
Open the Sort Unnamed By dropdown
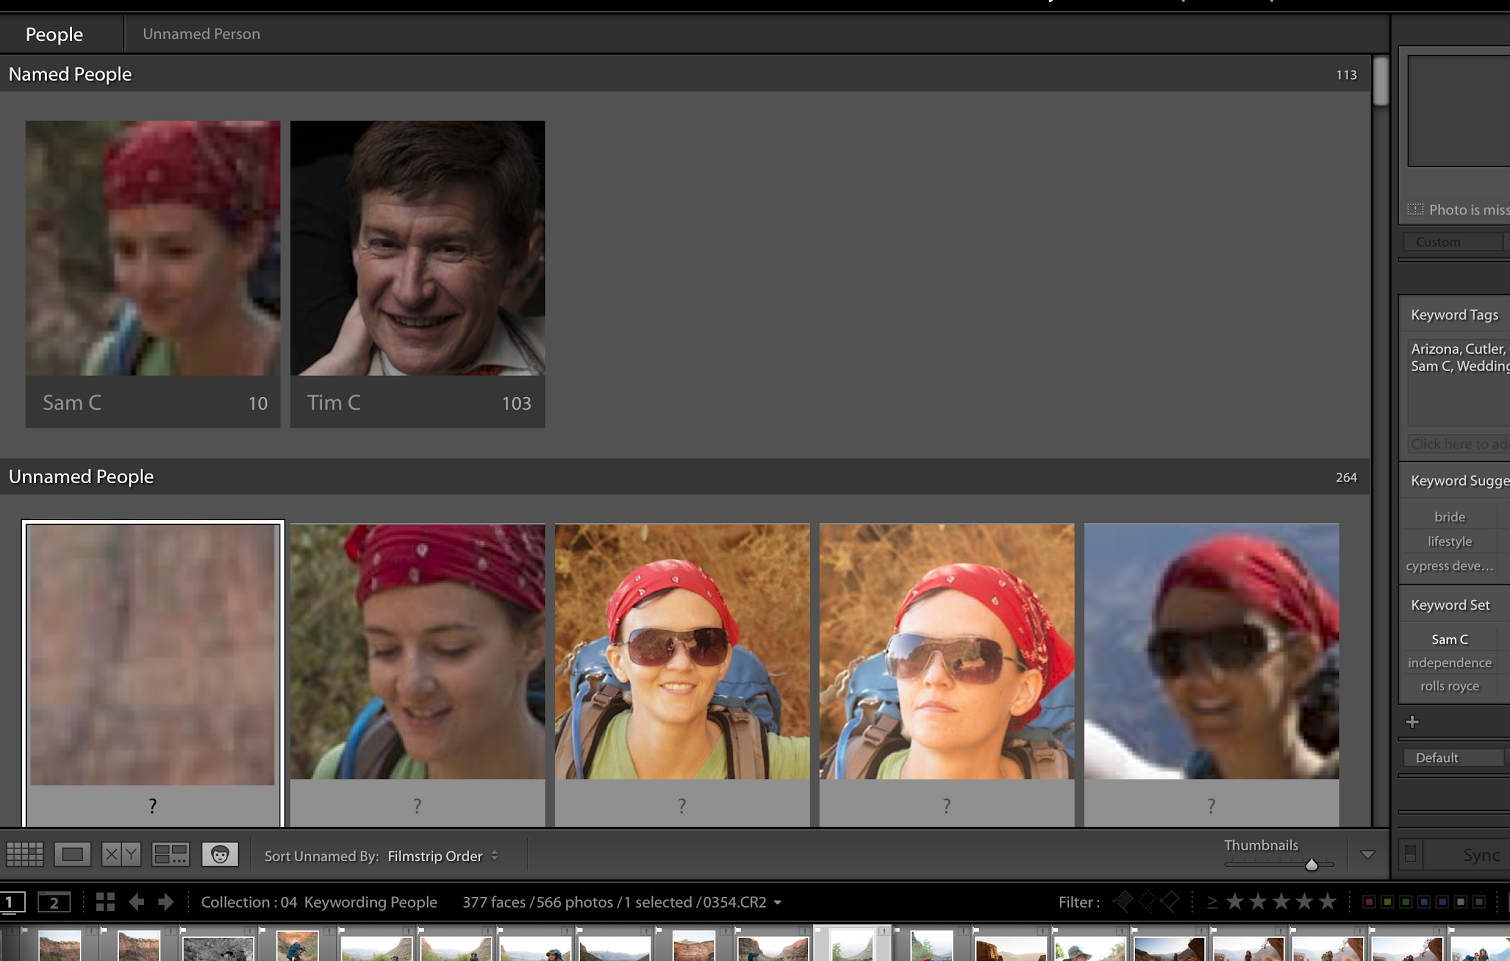point(442,856)
